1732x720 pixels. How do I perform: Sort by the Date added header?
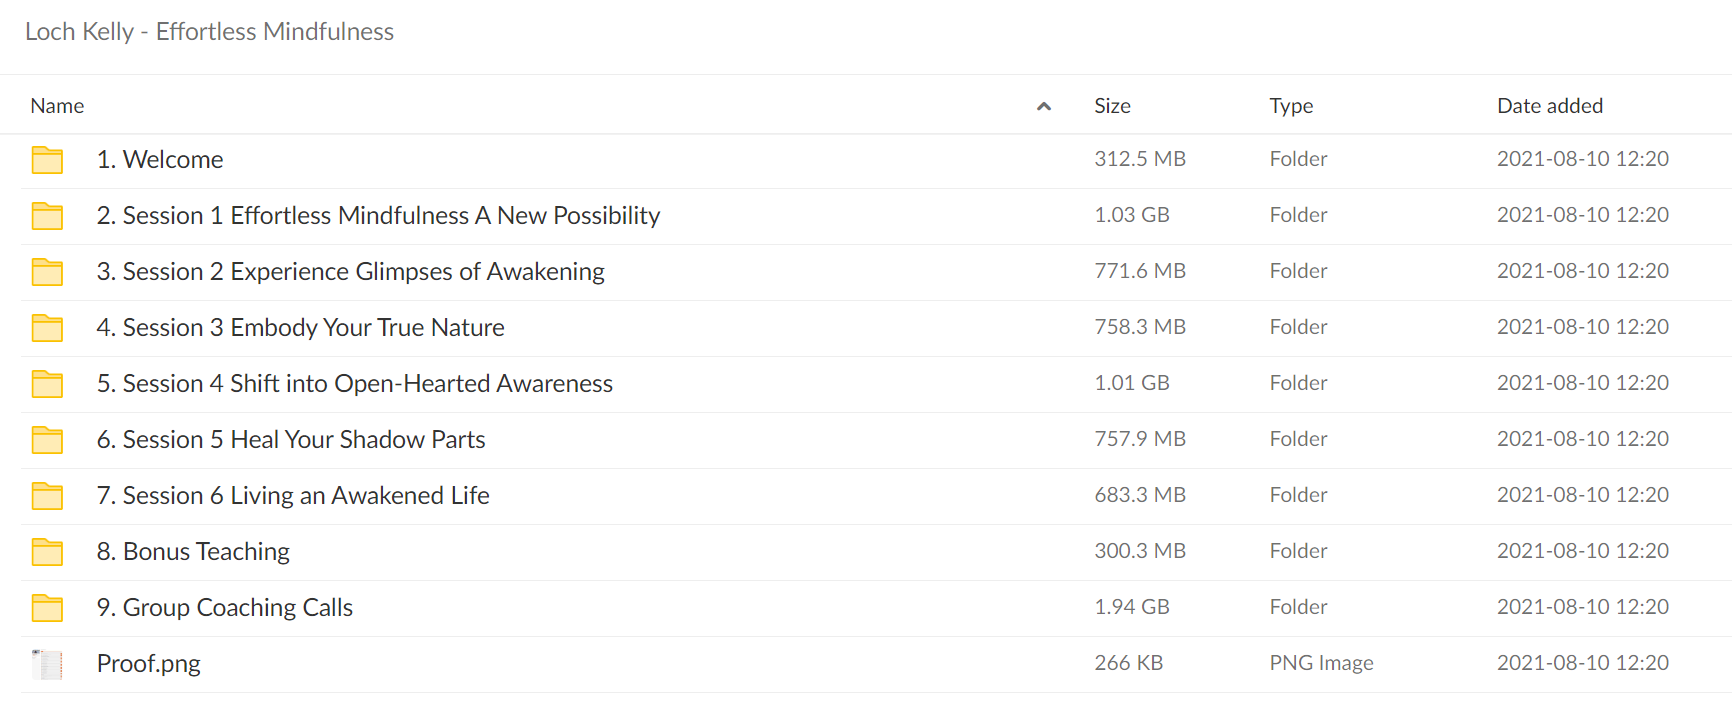[1549, 106]
